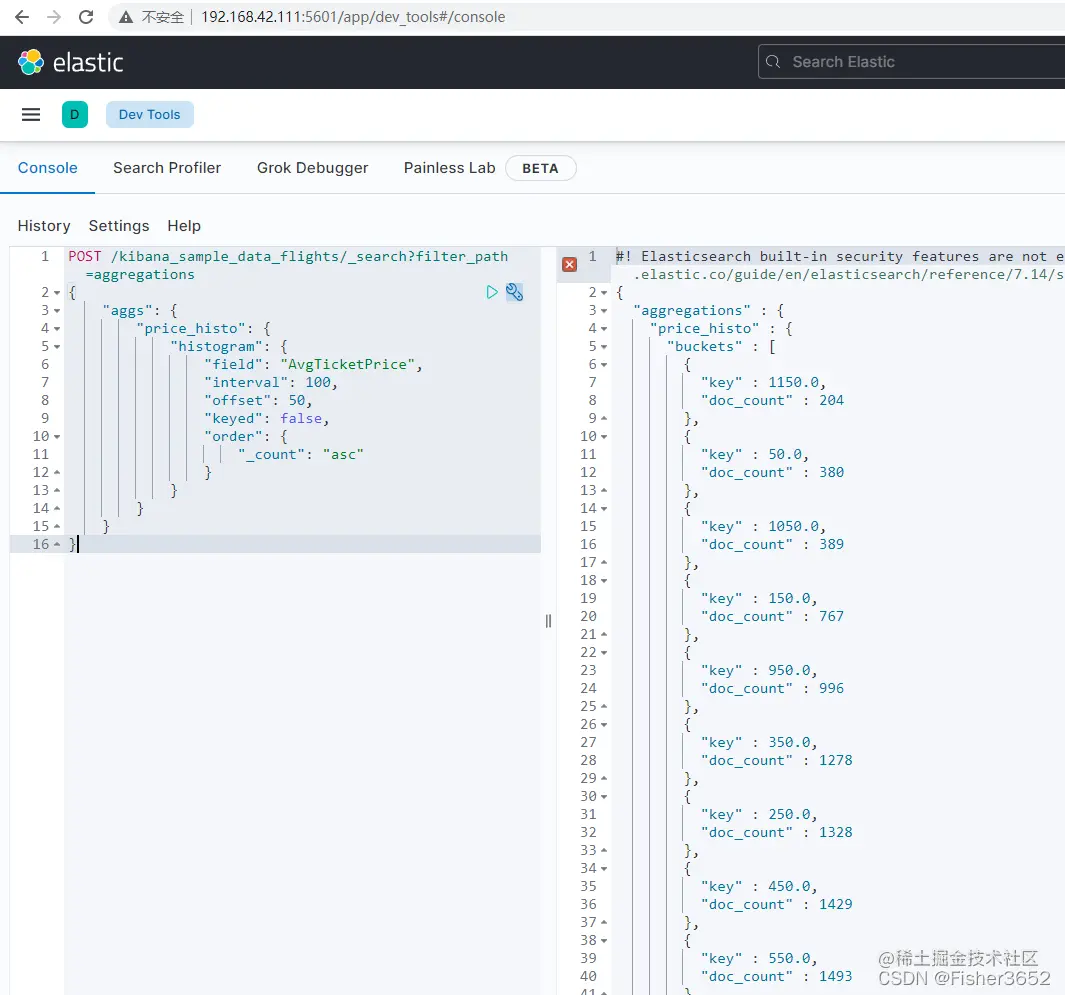
Task: Switch to the Search Profiler tab
Action: 167,168
